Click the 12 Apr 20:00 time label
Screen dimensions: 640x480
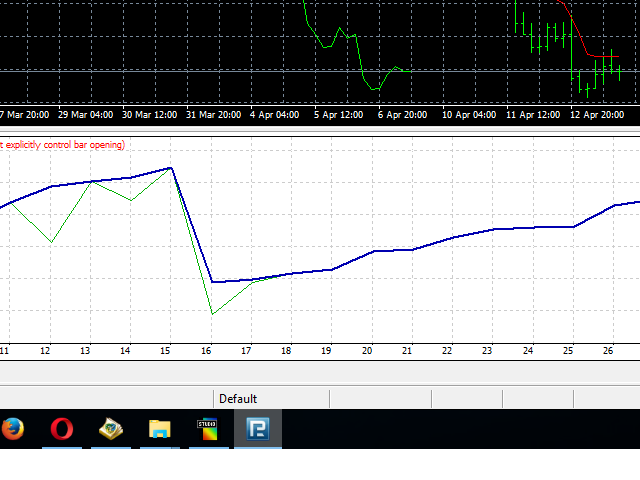click(598, 115)
